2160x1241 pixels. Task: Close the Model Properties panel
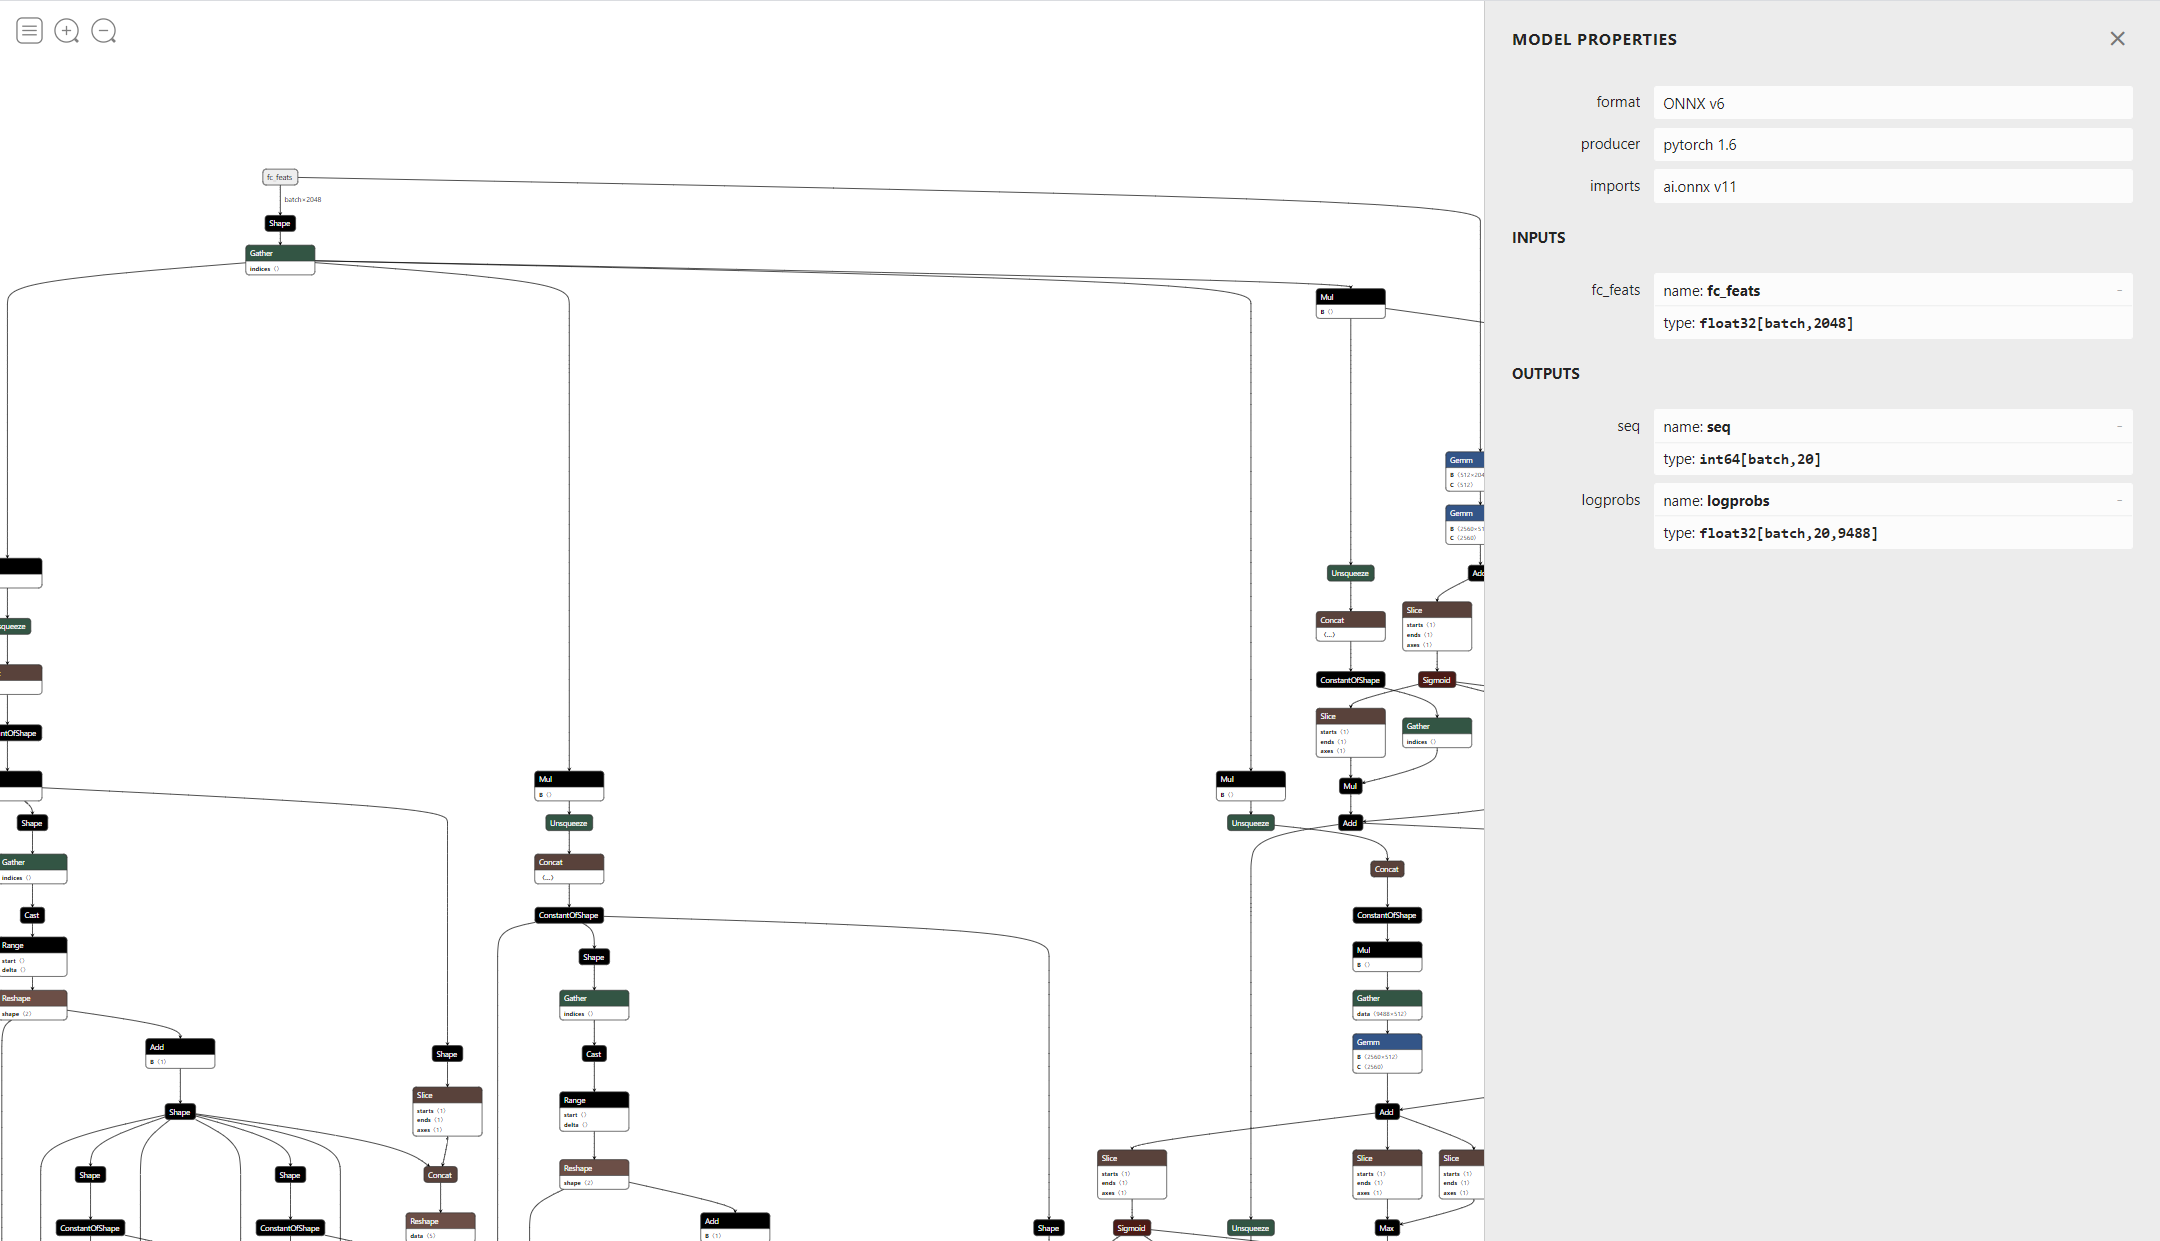coord(2117,38)
